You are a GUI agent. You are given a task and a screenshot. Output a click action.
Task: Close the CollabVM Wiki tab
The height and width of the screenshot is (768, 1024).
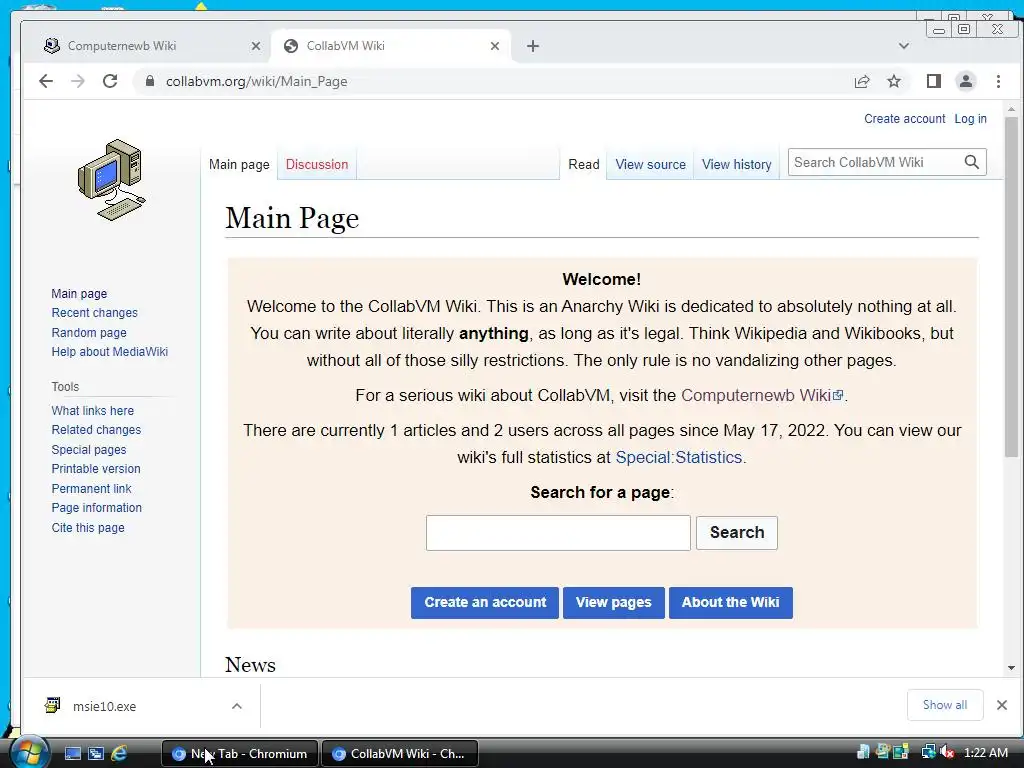tap(495, 46)
